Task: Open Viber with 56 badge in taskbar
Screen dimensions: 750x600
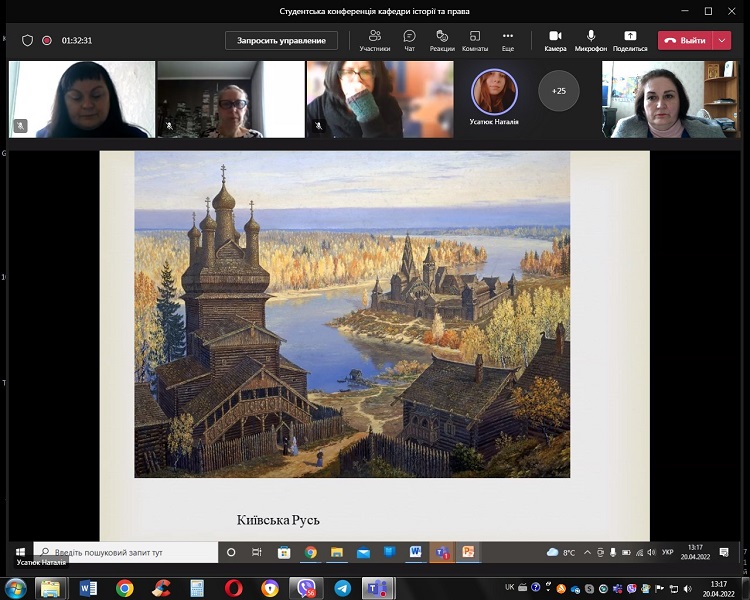Action: tap(306, 588)
